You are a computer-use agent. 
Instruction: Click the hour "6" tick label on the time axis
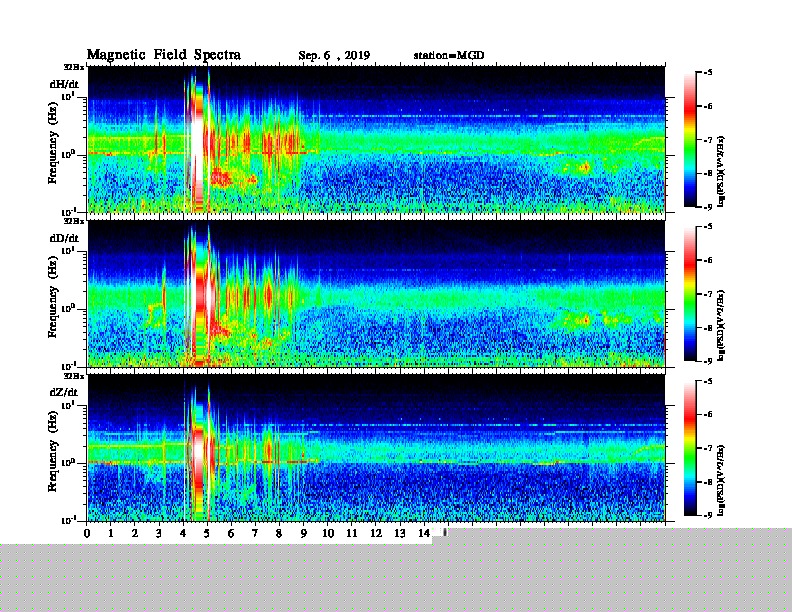231,533
